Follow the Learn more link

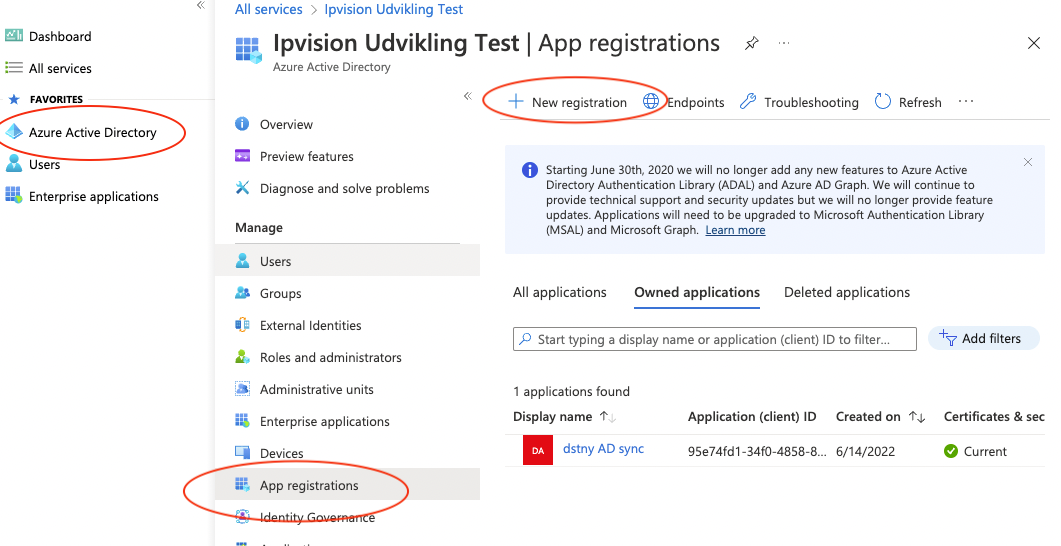735,230
